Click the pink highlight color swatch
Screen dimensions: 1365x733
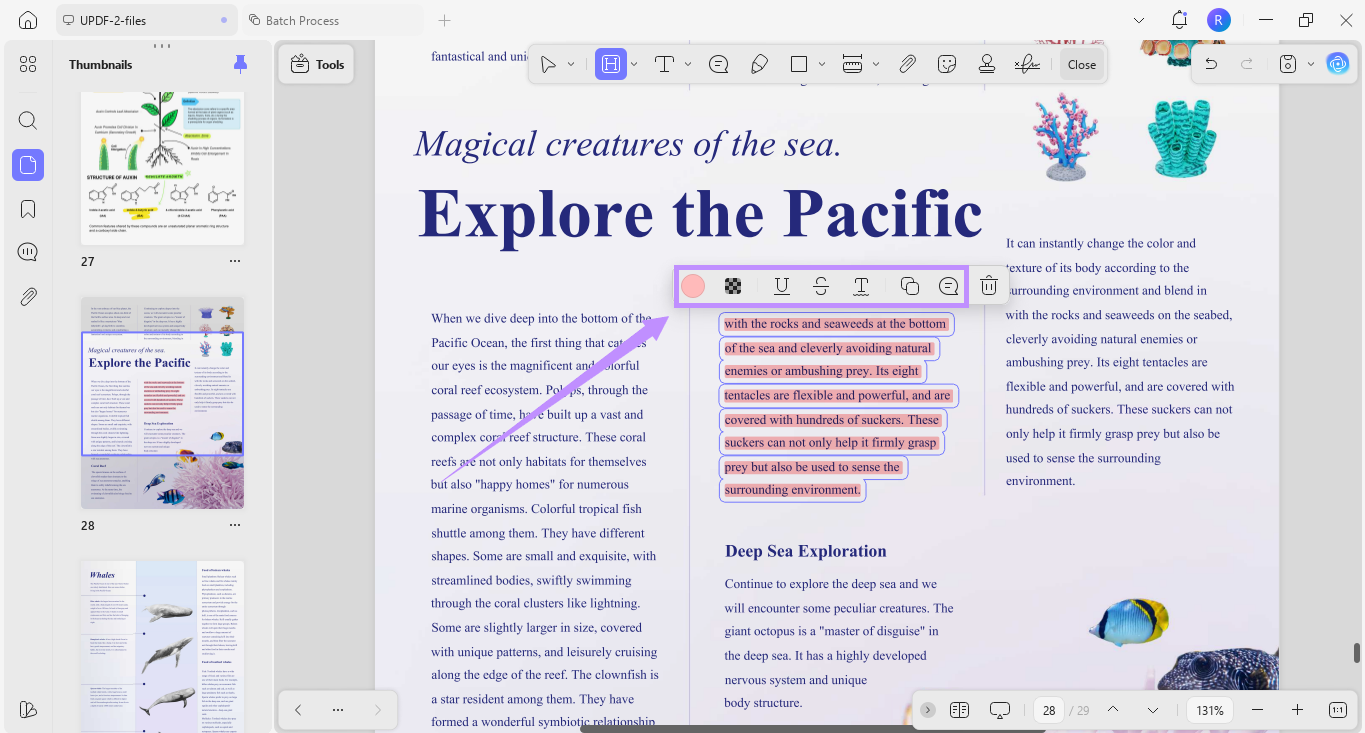click(x=693, y=286)
